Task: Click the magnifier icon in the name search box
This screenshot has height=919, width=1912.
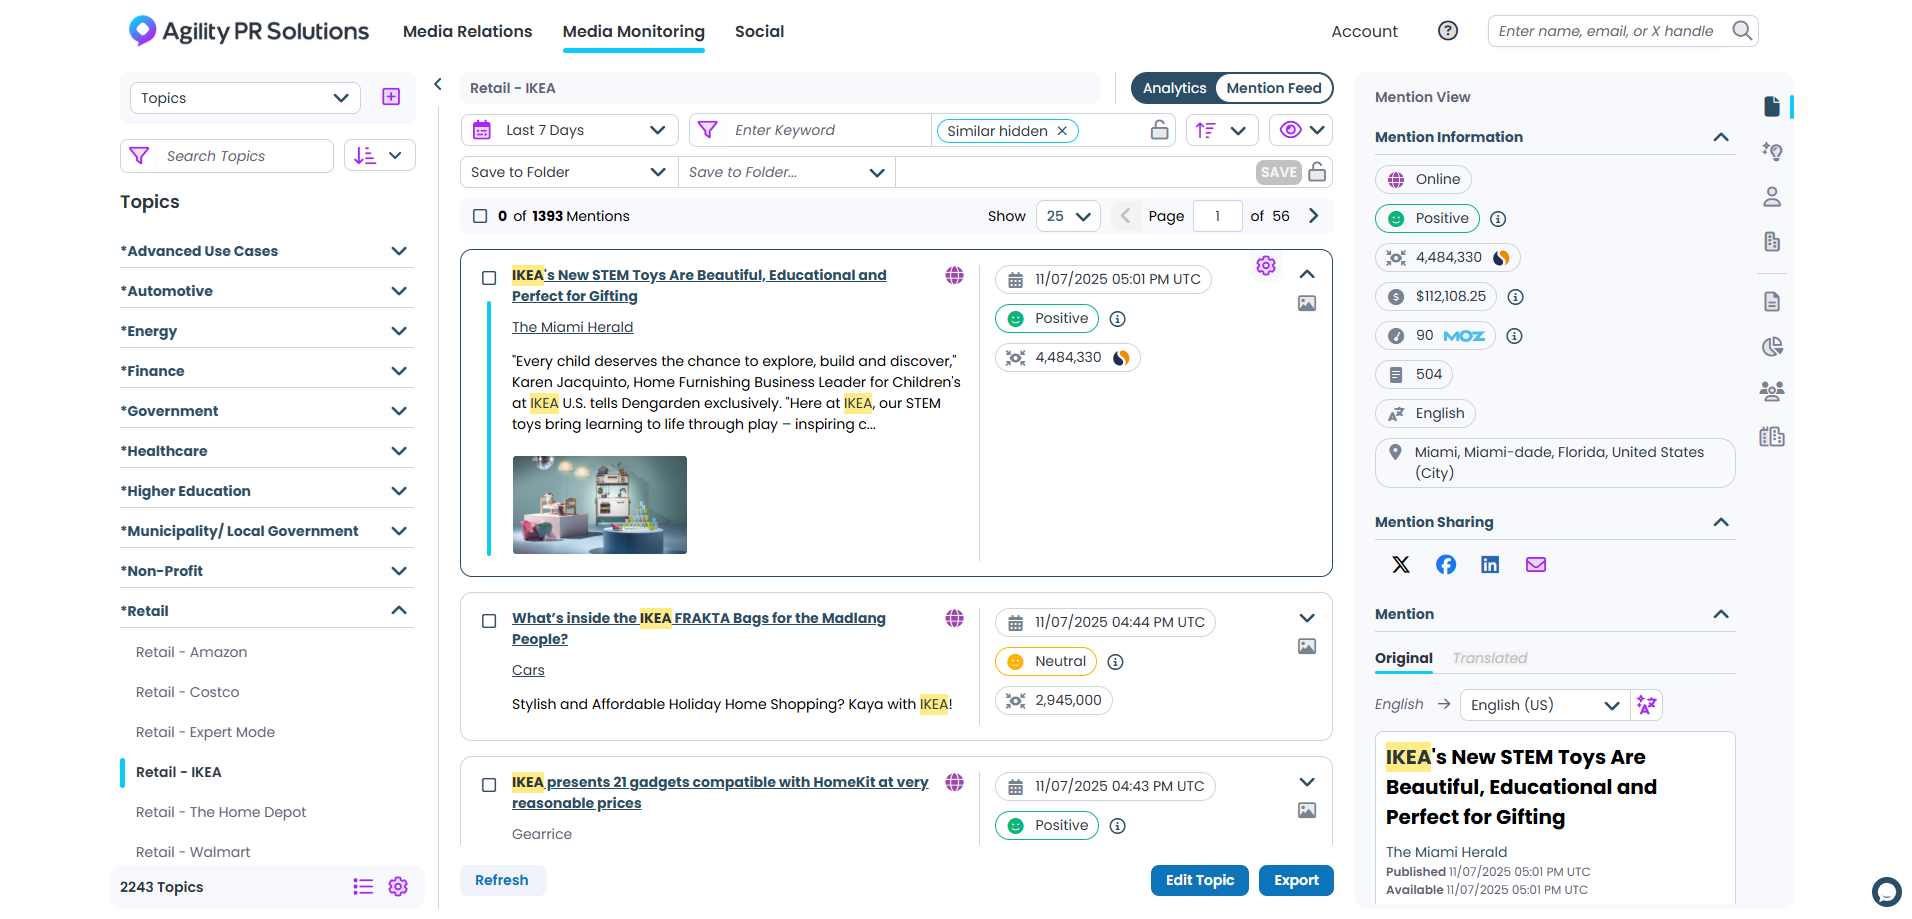Action: coord(1742,31)
